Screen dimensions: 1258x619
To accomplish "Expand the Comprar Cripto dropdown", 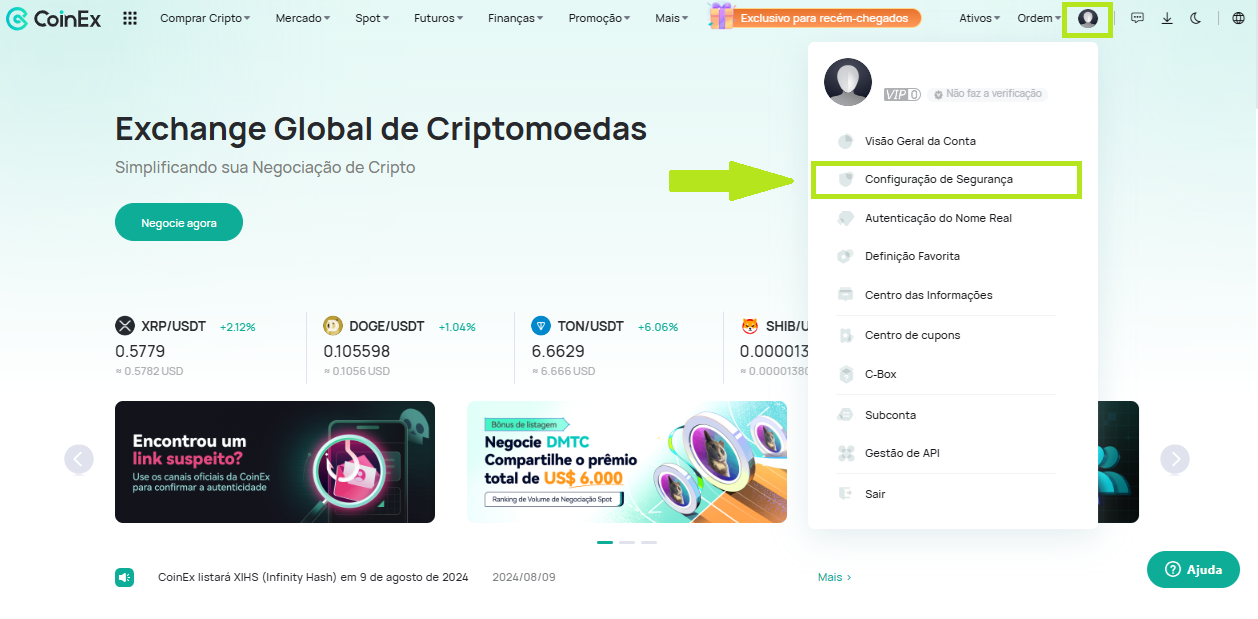I will [x=205, y=18].
